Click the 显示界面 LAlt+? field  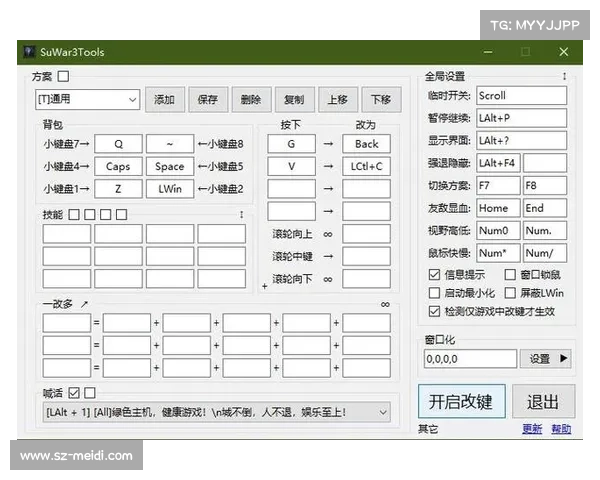[x=522, y=140]
